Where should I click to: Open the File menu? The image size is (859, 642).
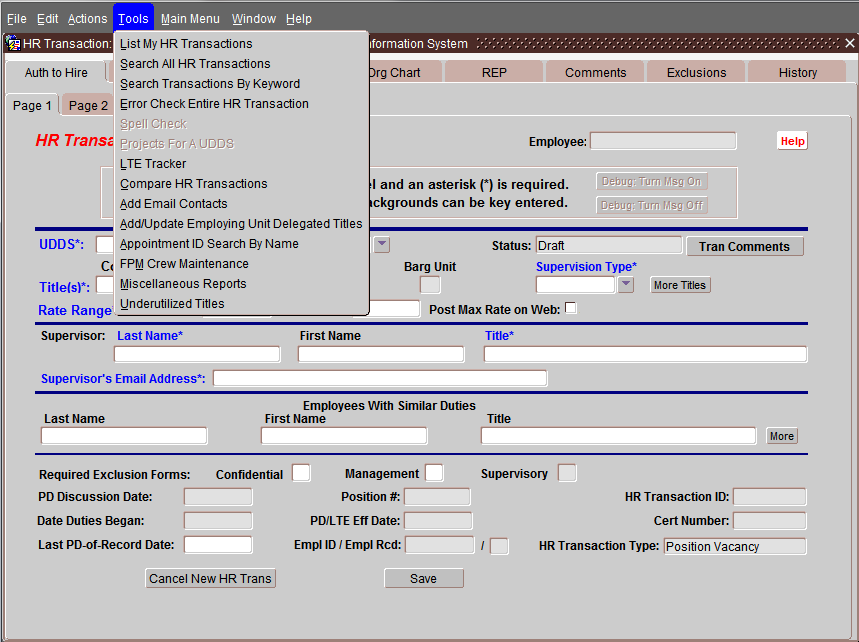coord(17,19)
